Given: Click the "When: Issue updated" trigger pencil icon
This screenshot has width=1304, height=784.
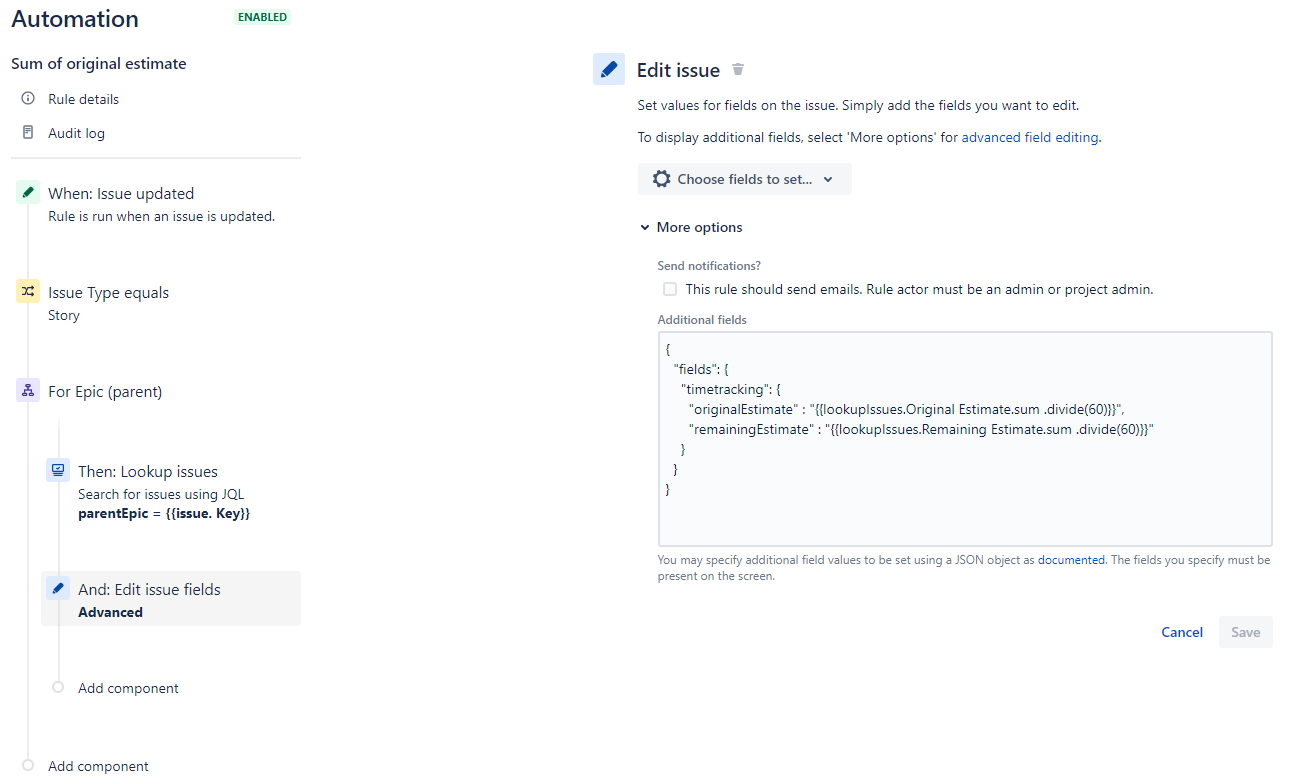Looking at the screenshot, I should (27, 192).
